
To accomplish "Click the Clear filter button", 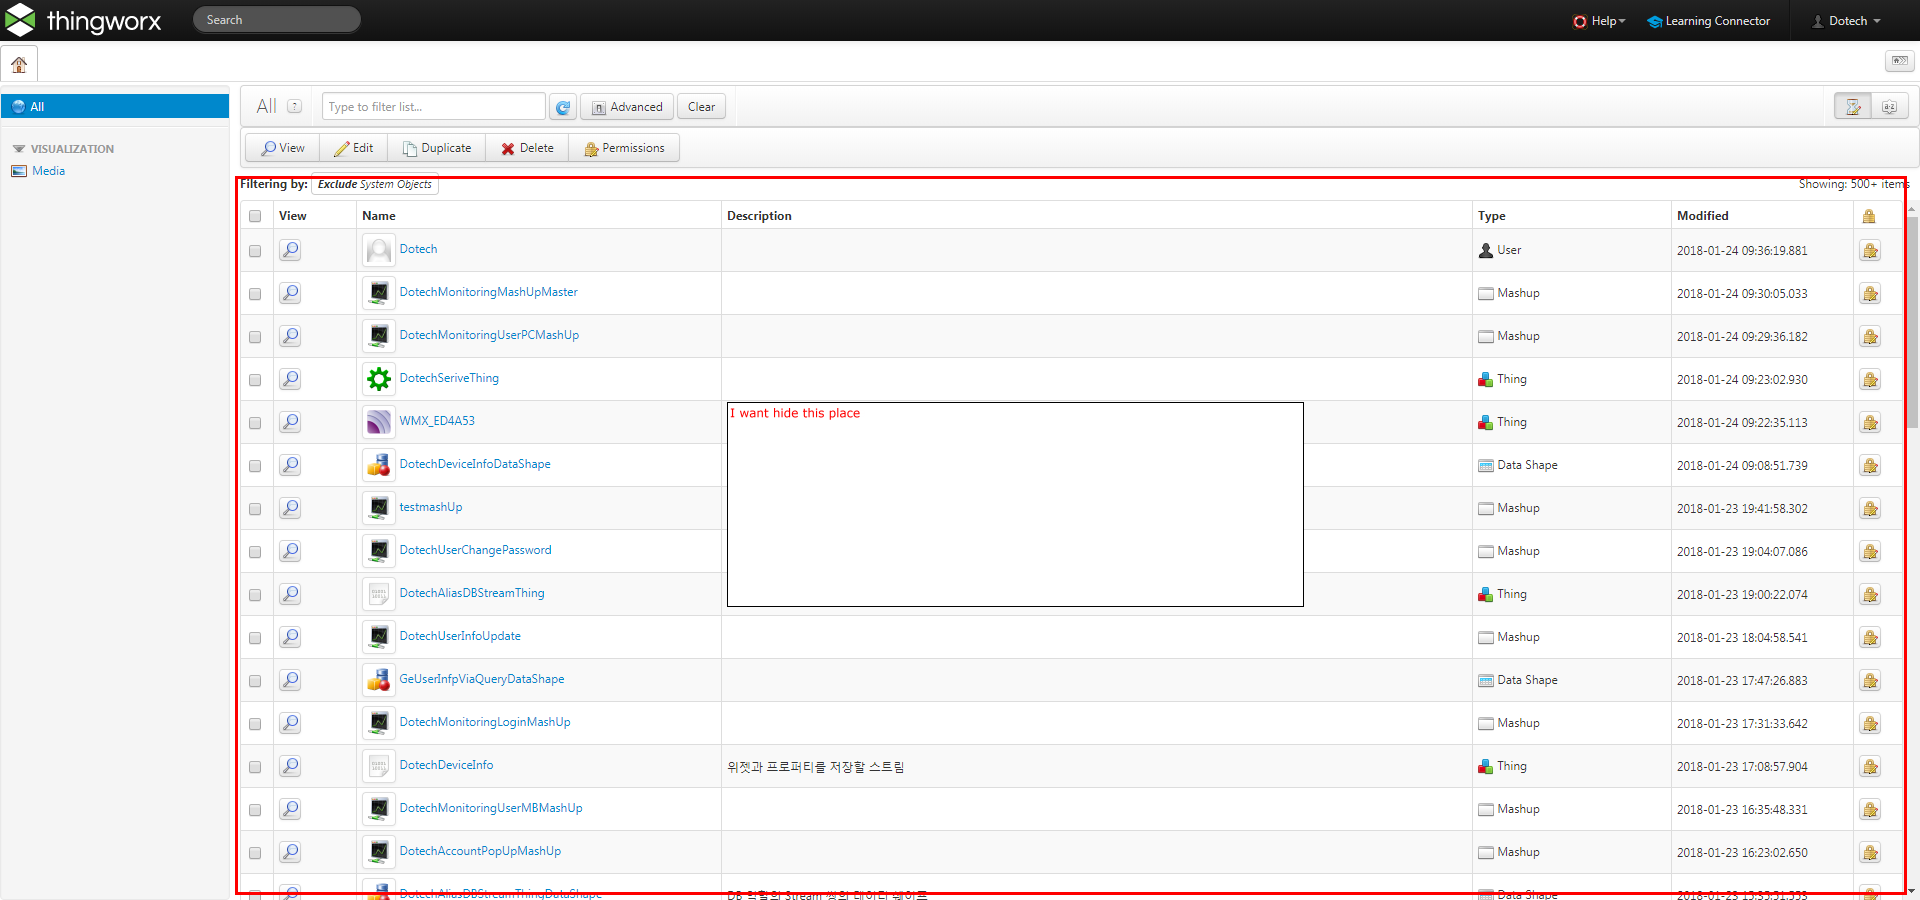I will tap(702, 107).
